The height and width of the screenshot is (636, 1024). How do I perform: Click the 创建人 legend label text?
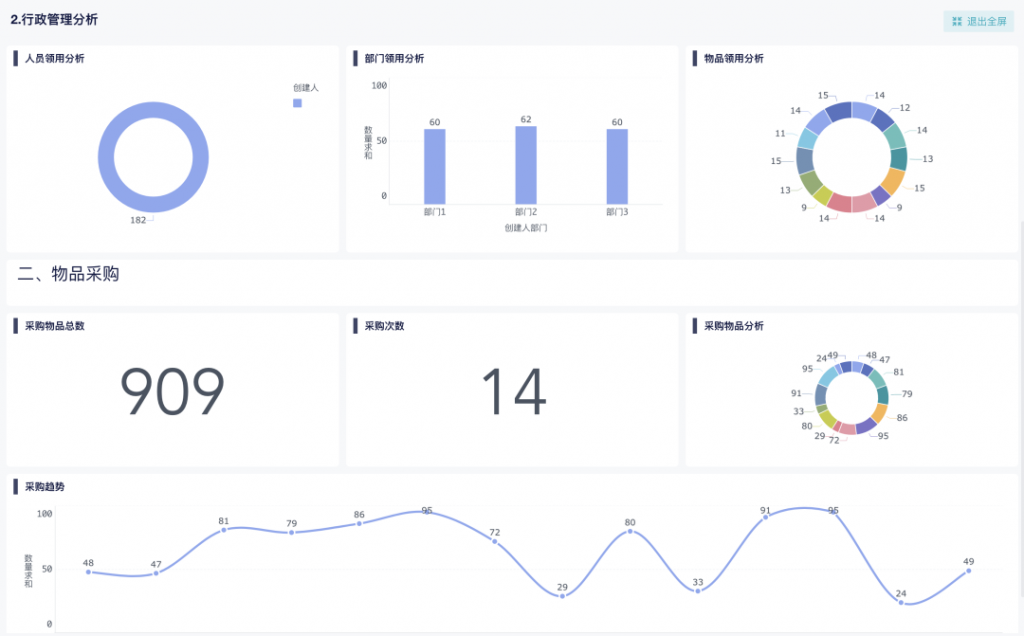305,88
